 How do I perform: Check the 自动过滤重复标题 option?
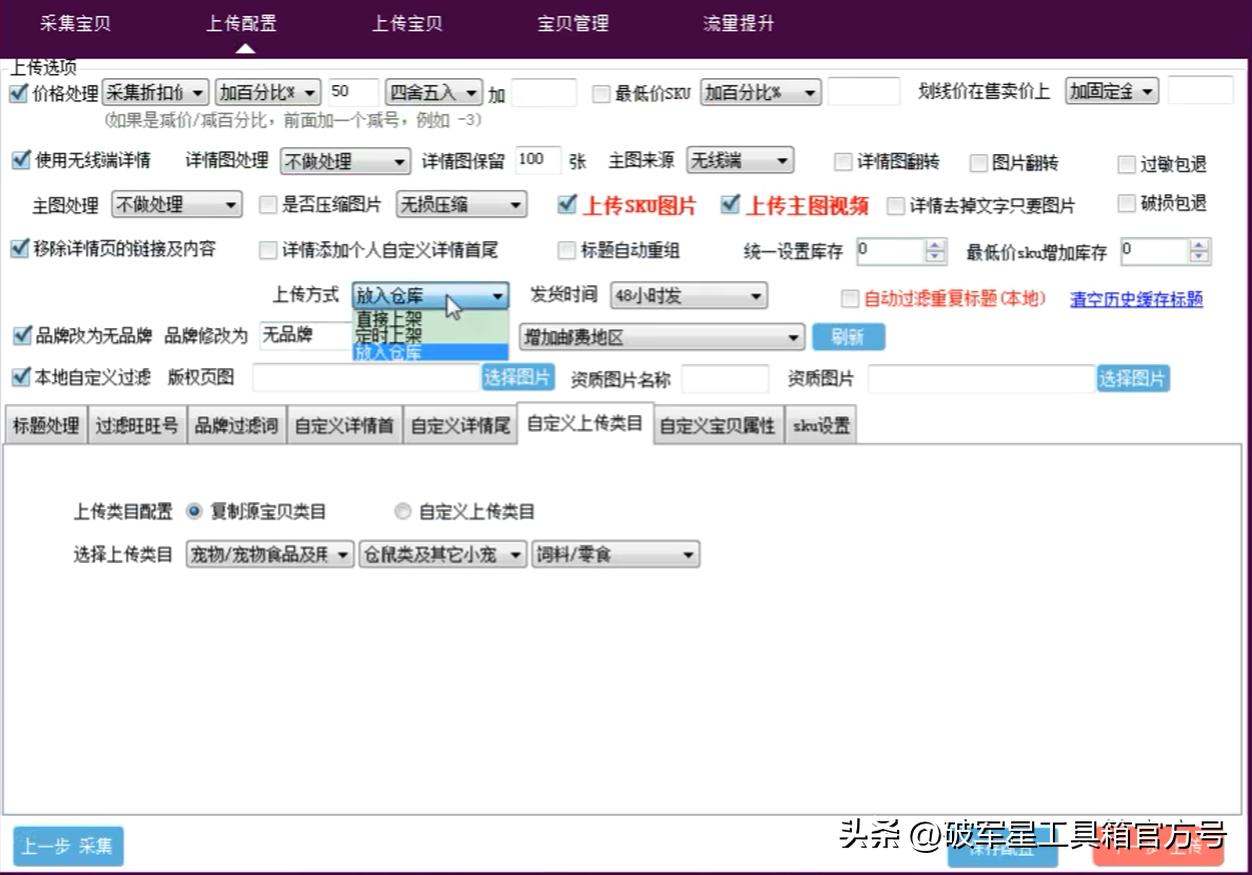pos(850,299)
